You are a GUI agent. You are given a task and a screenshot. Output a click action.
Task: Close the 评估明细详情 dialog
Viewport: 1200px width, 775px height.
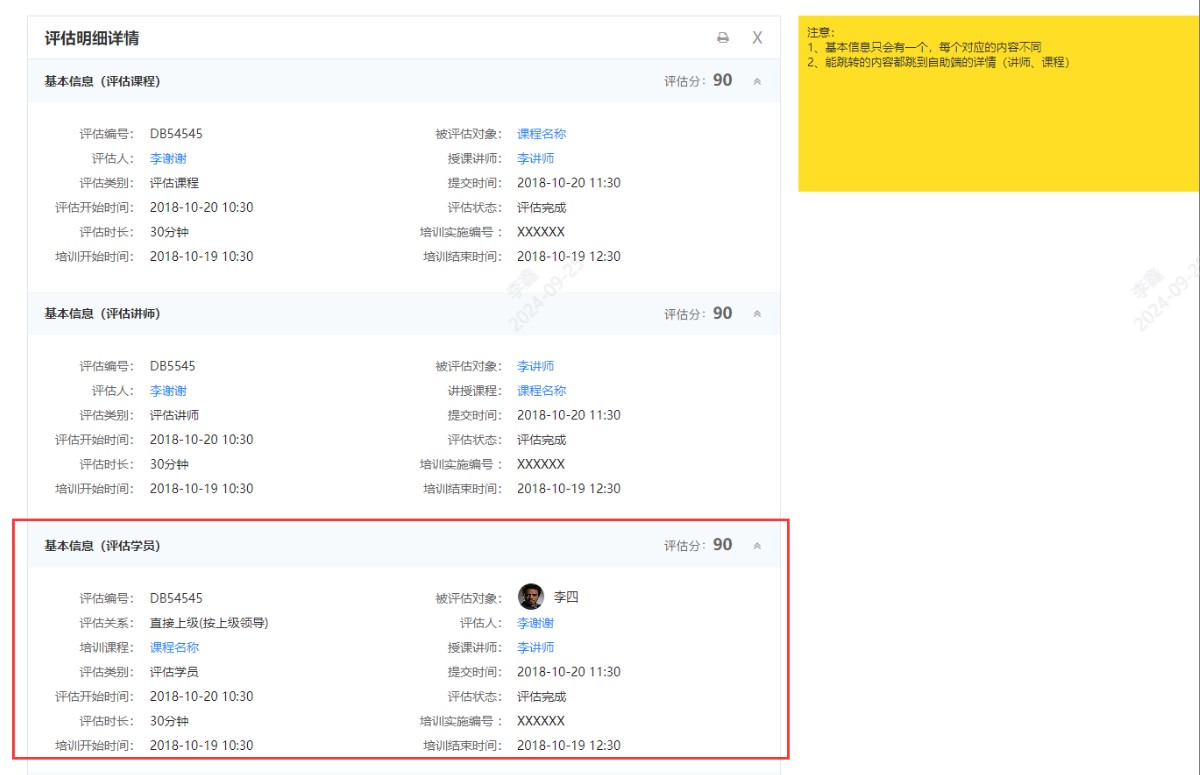point(757,37)
